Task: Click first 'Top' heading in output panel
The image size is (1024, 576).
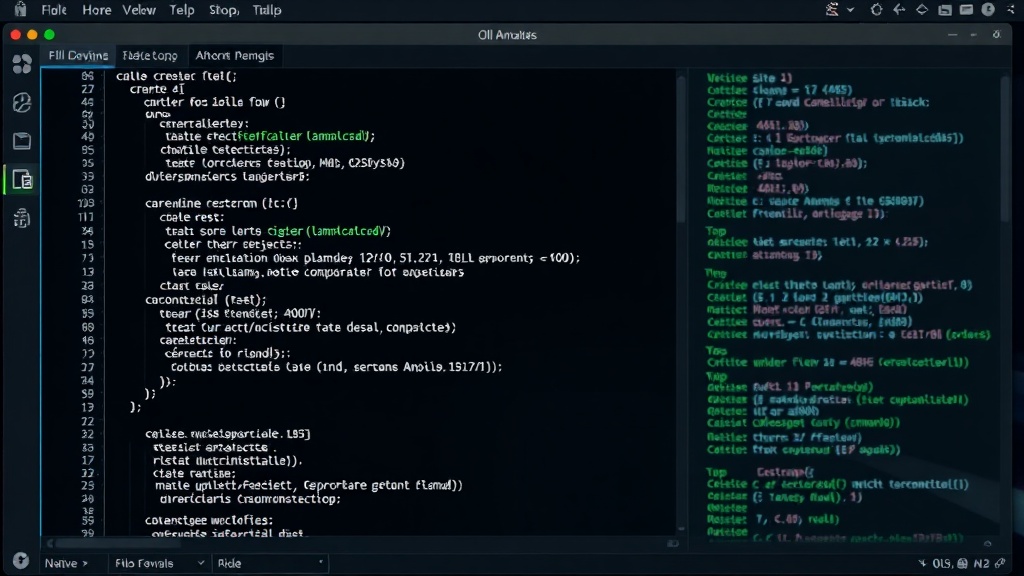Action: (716, 231)
